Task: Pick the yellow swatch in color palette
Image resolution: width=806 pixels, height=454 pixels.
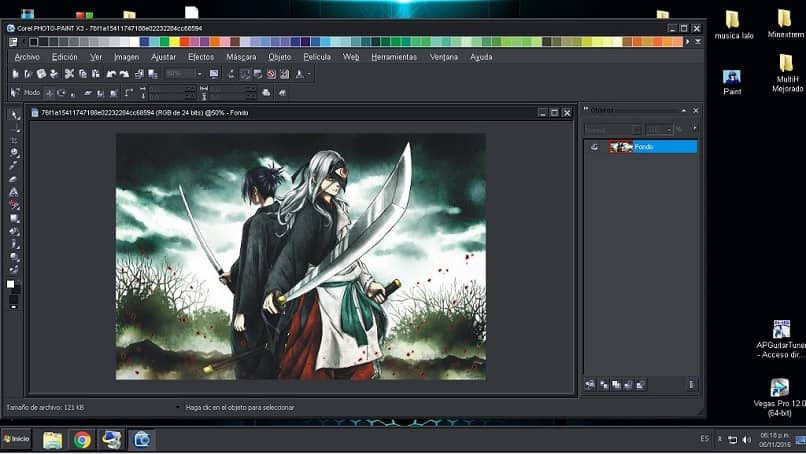Action: (x=175, y=42)
